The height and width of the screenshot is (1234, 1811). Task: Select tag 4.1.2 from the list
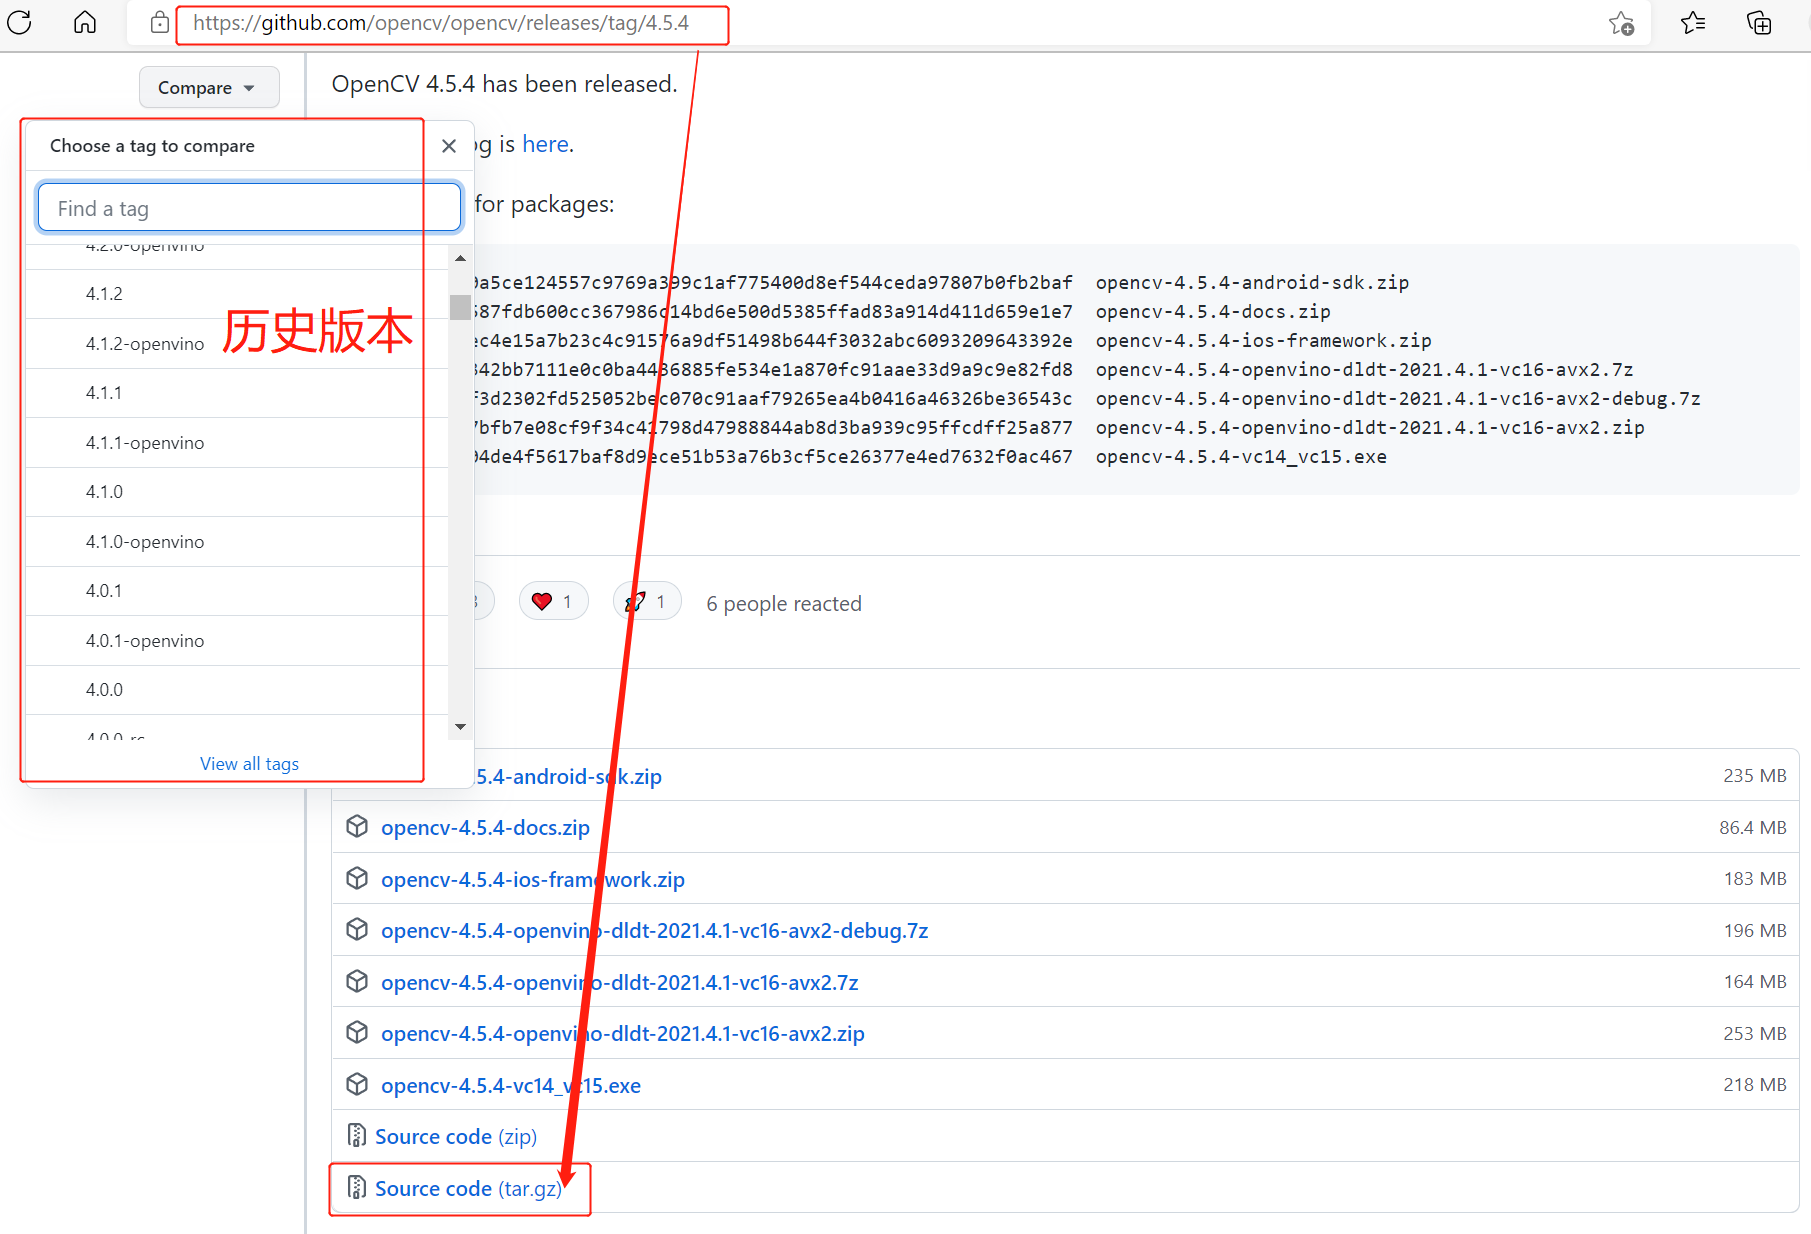tap(104, 292)
